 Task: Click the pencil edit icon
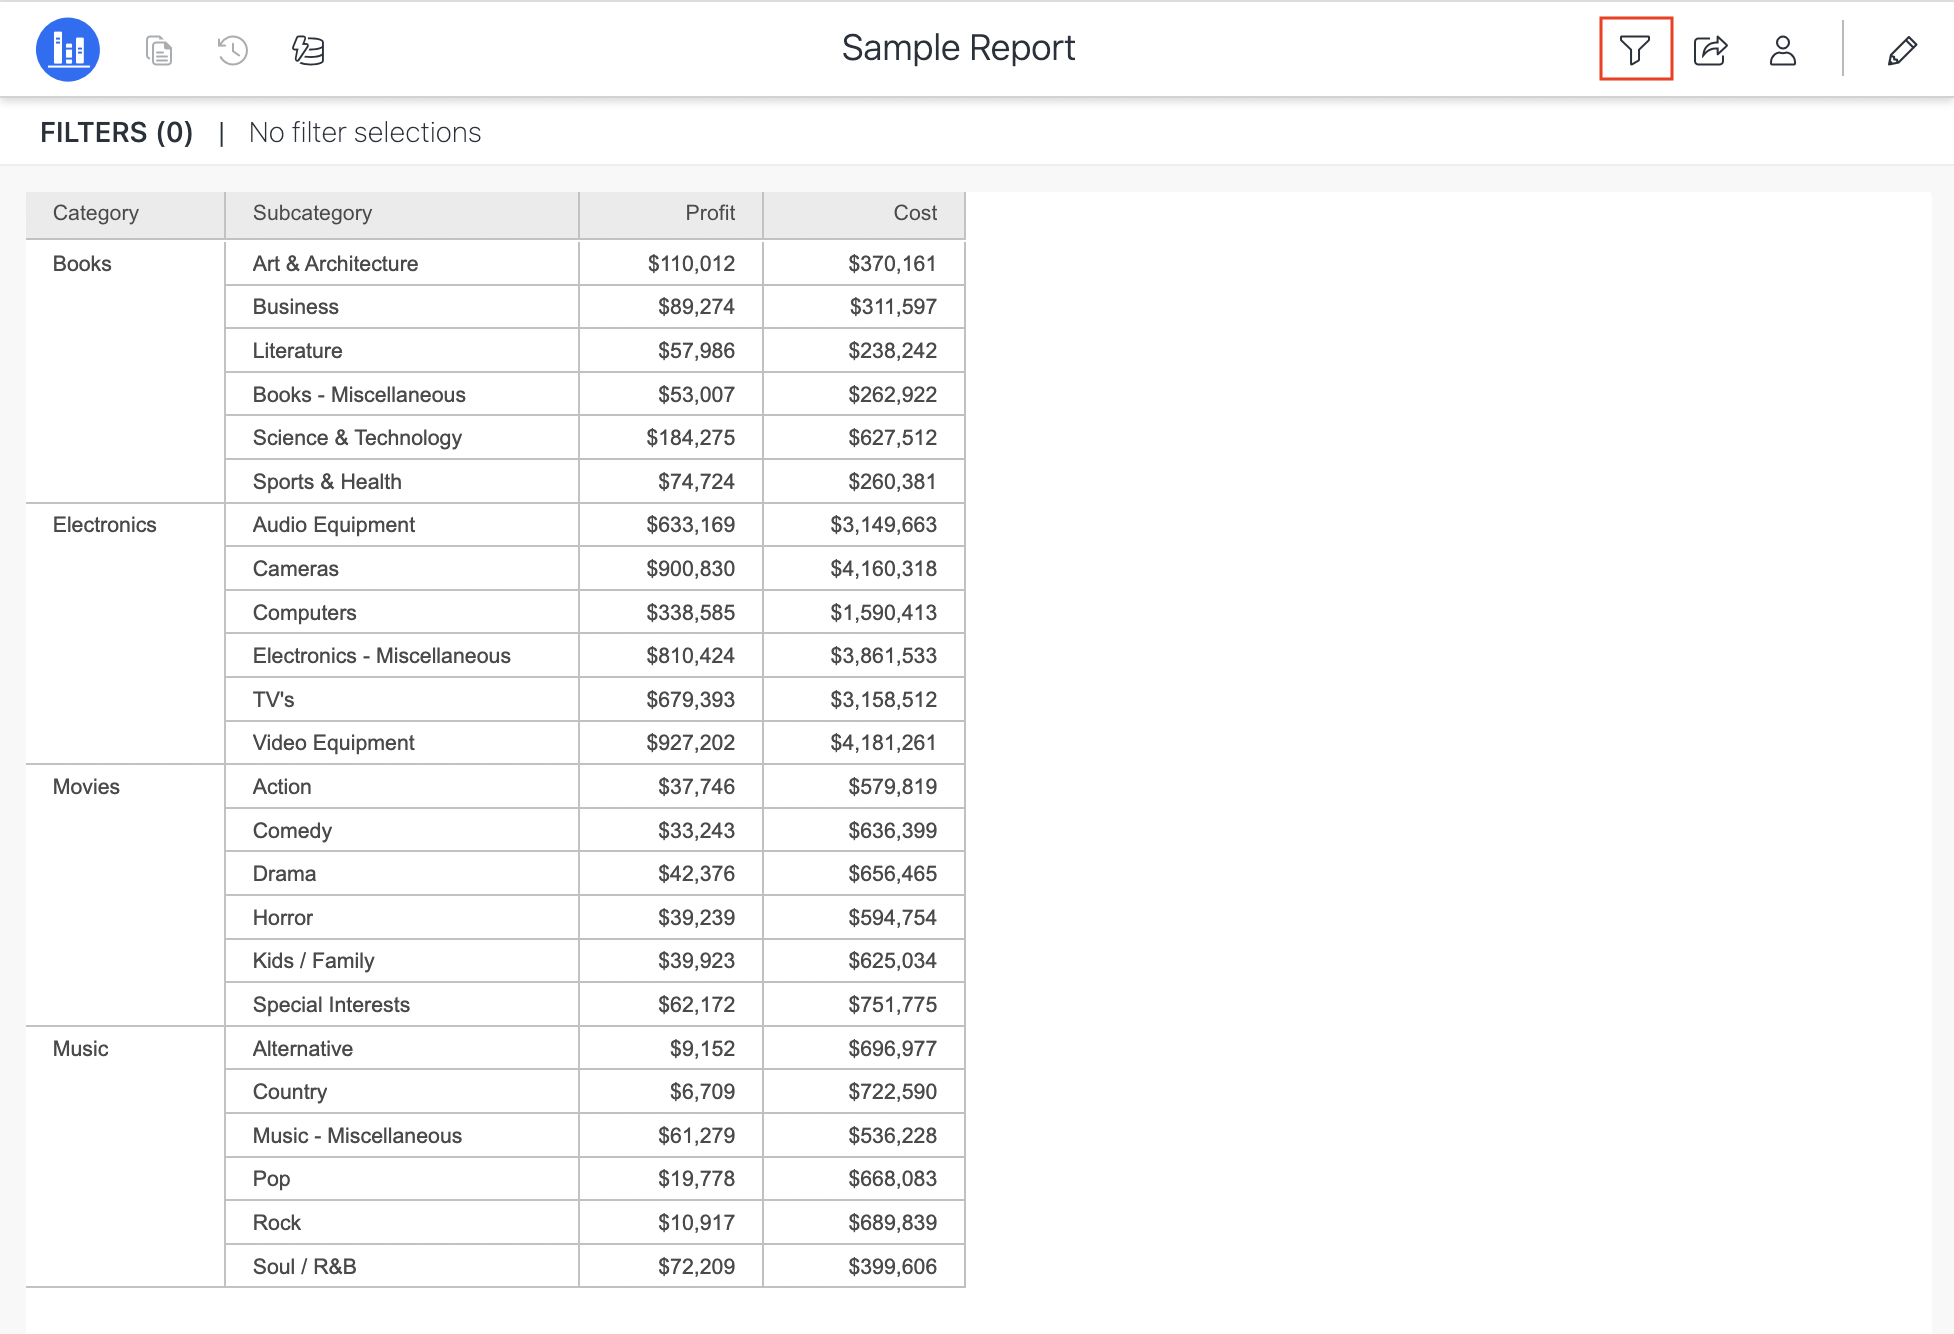(x=1901, y=49)
